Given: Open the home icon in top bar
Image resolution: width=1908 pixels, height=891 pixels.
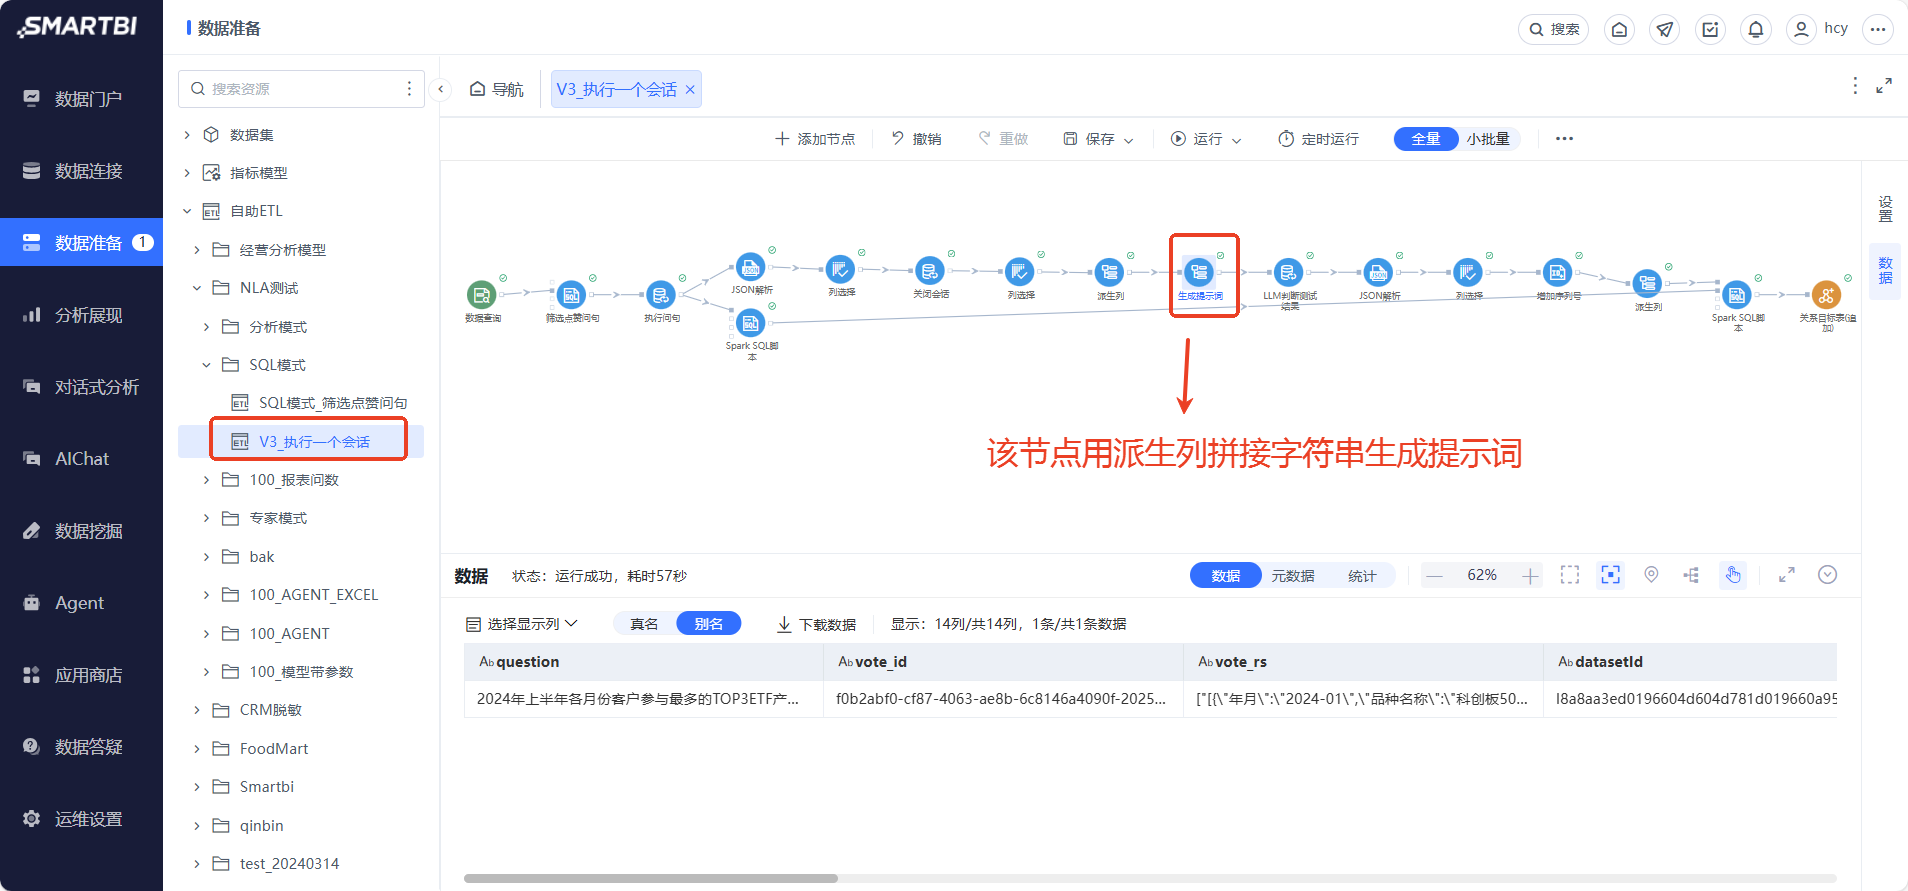Looking at the screenshot, I should click(1620, 29).
